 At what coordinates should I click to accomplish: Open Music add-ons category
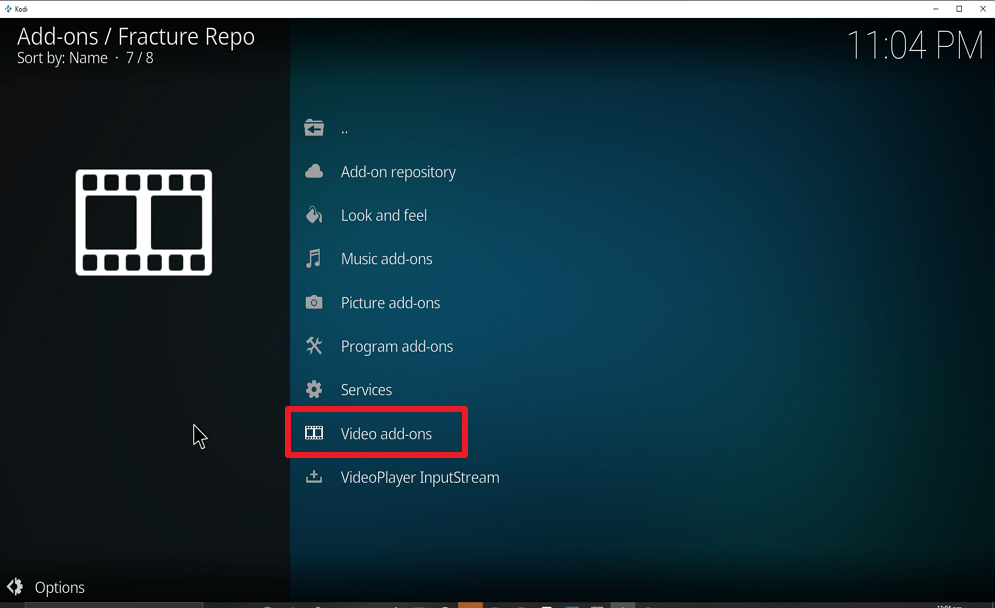click(386, 259)
